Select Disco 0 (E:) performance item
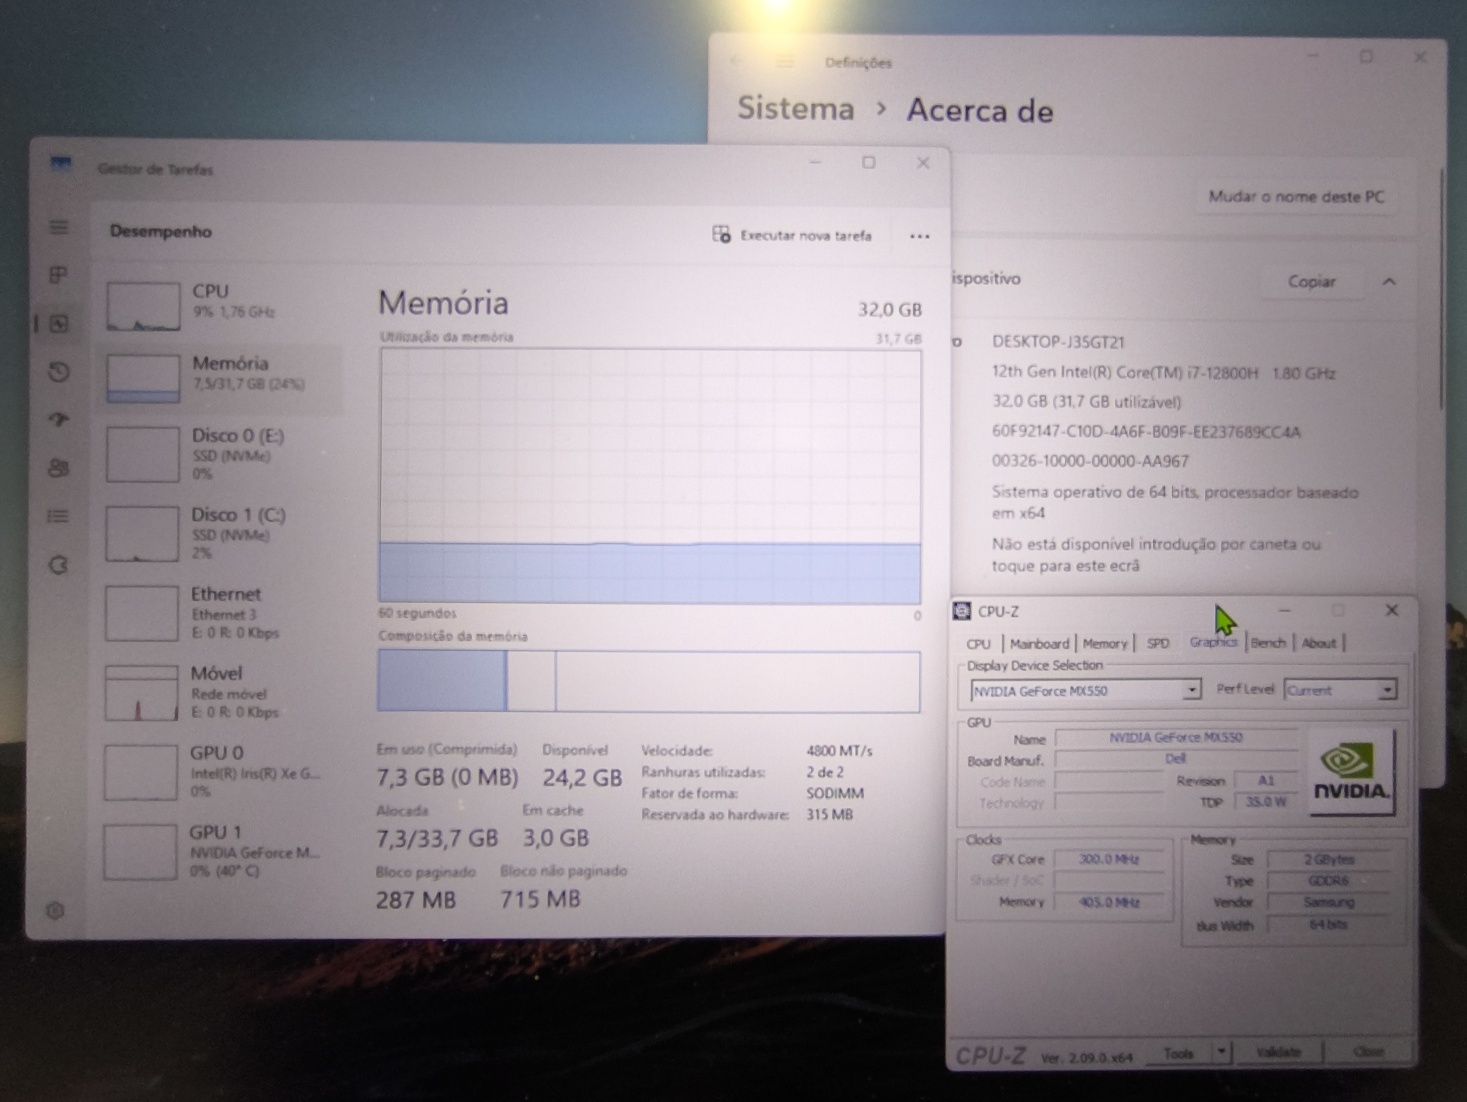1467x1102 pixels. 222,453
